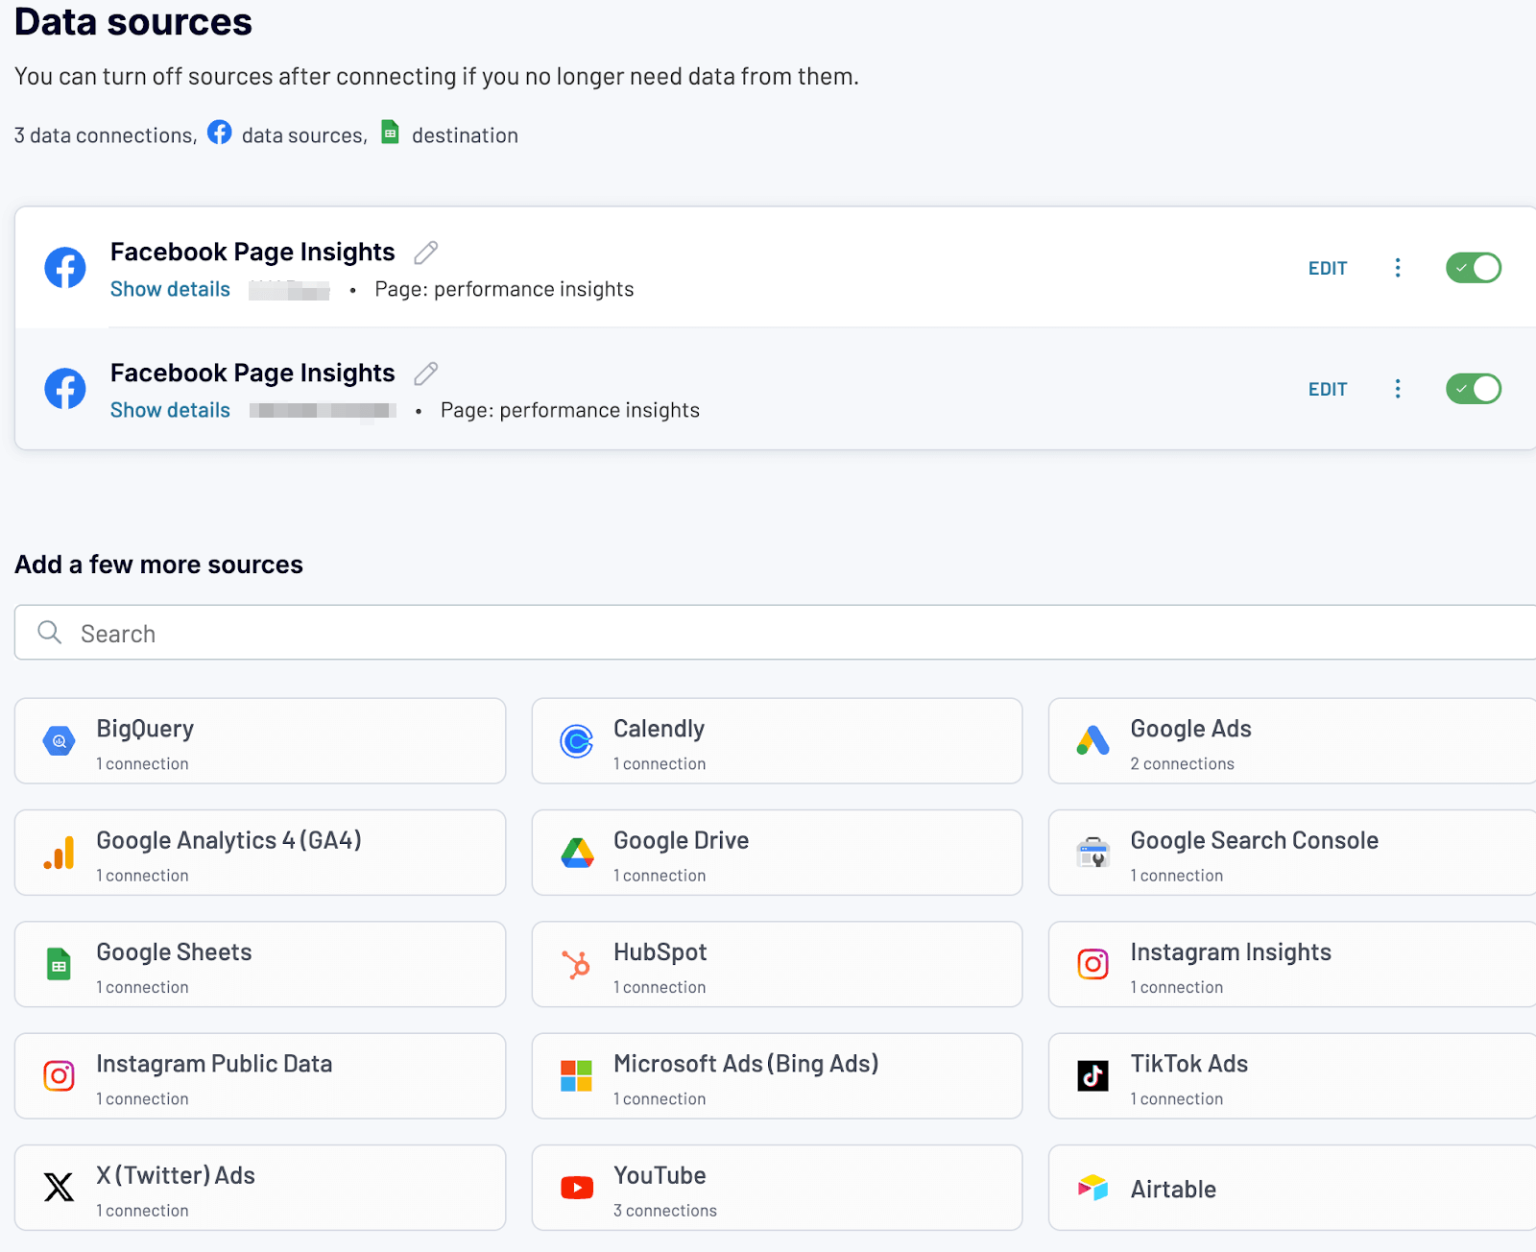1536x1252 pixels.
Task: Click the green Sheets icon beside destination
Action: pos(390,132)
